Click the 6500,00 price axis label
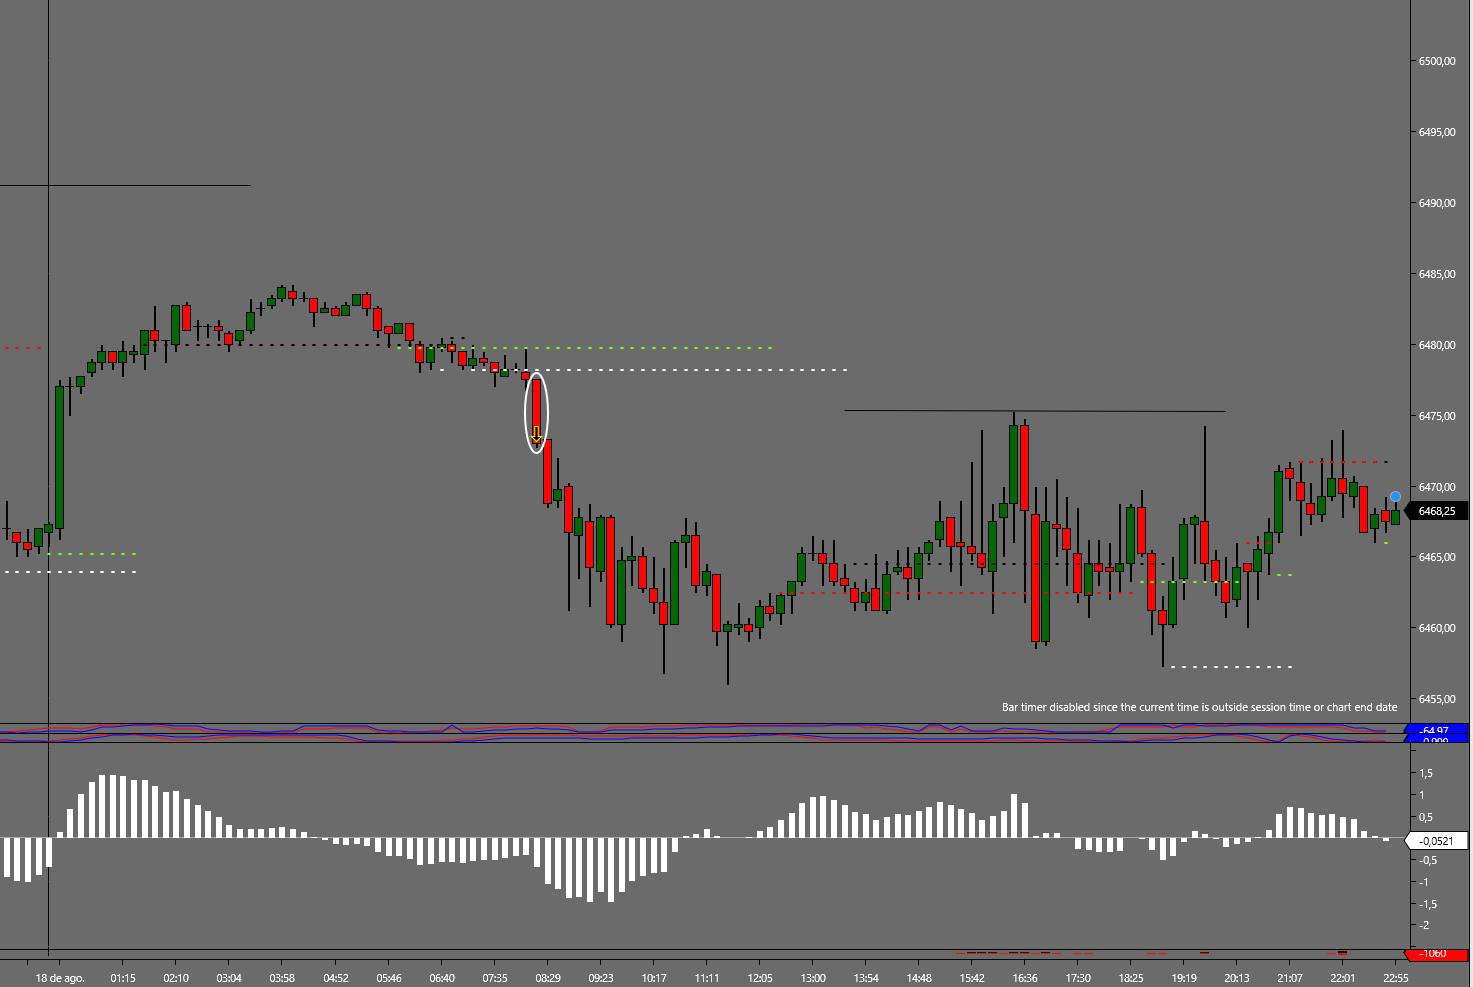This screenshot has height=987, width=1473. [x=1437, y=62]
